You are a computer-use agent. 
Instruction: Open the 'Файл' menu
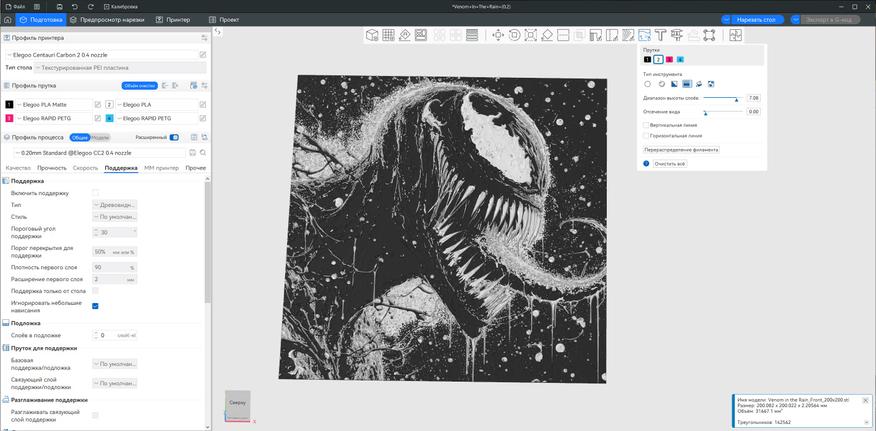coord(16,6)
